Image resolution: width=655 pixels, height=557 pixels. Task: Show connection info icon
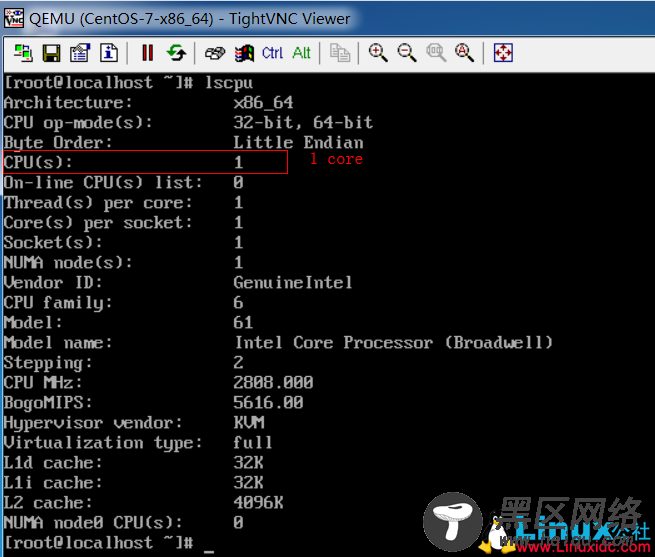[109, 53]
